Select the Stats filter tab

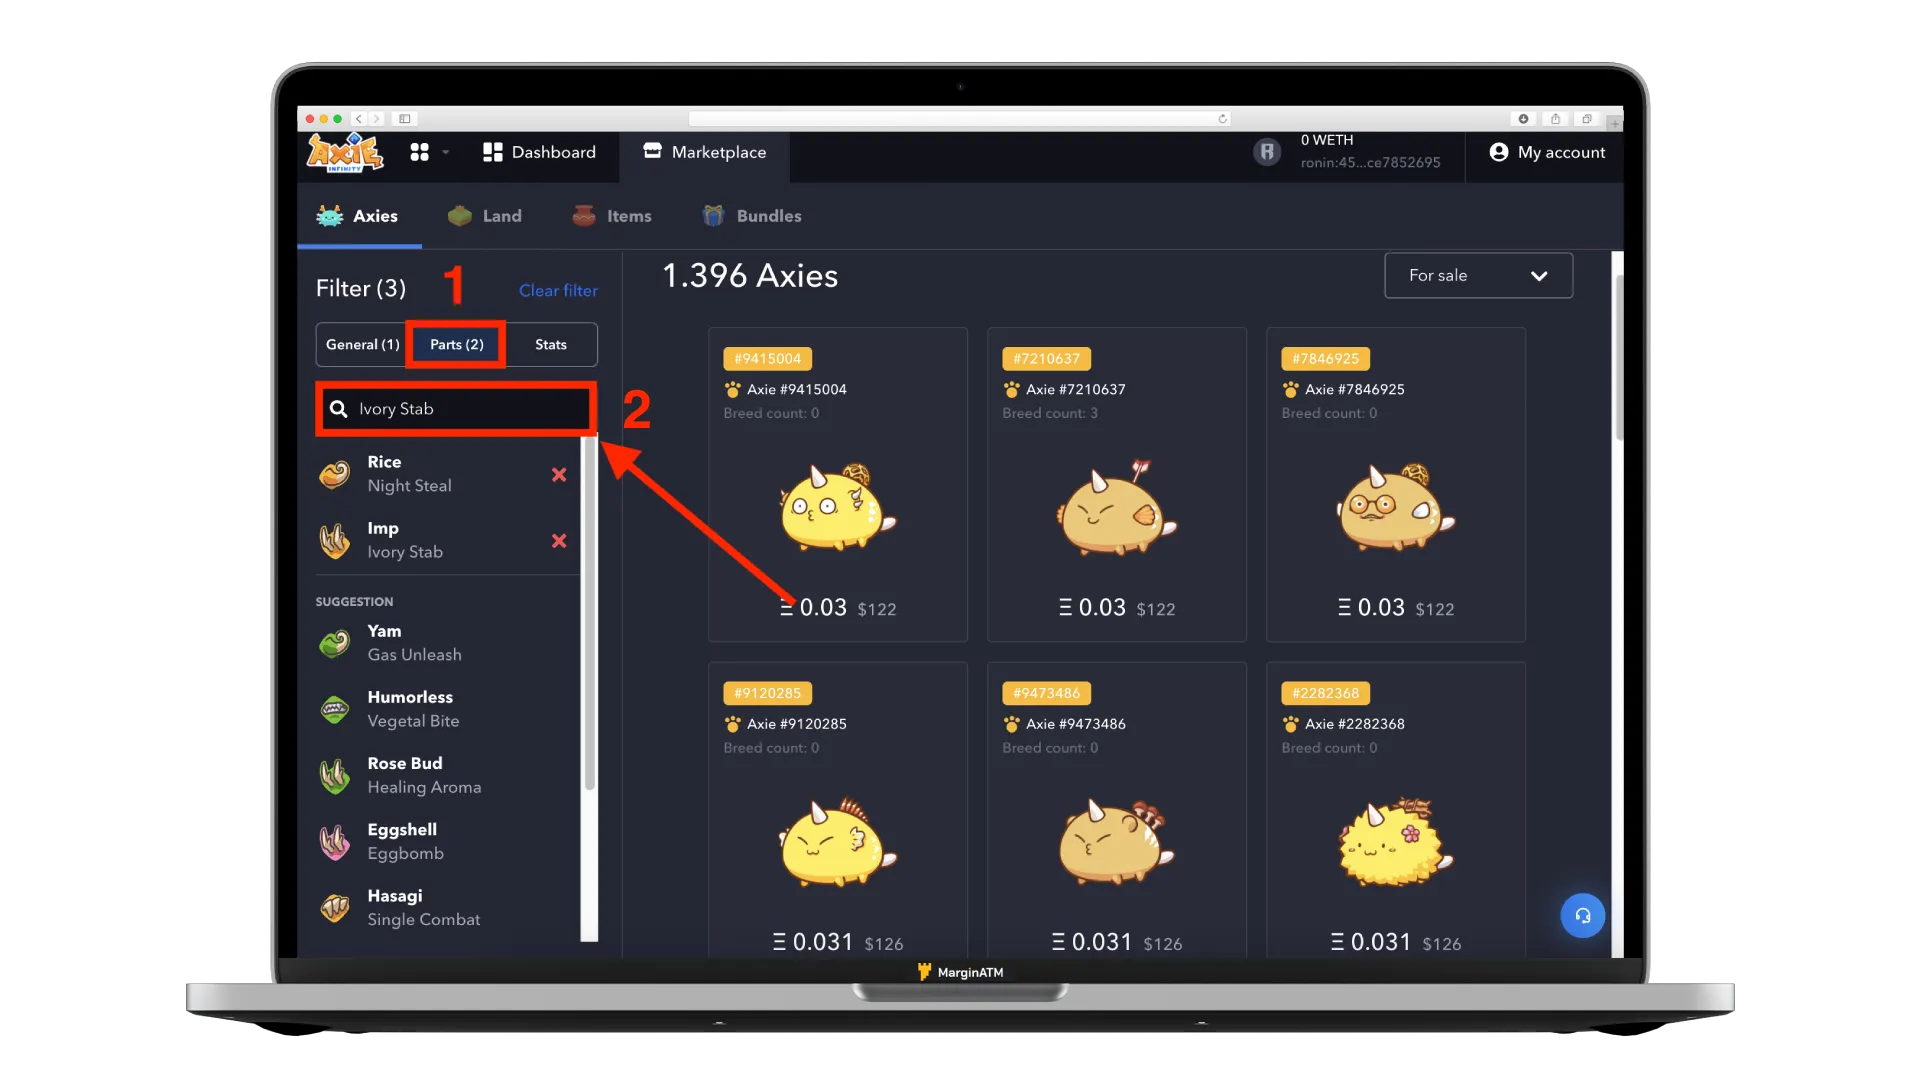551,344
